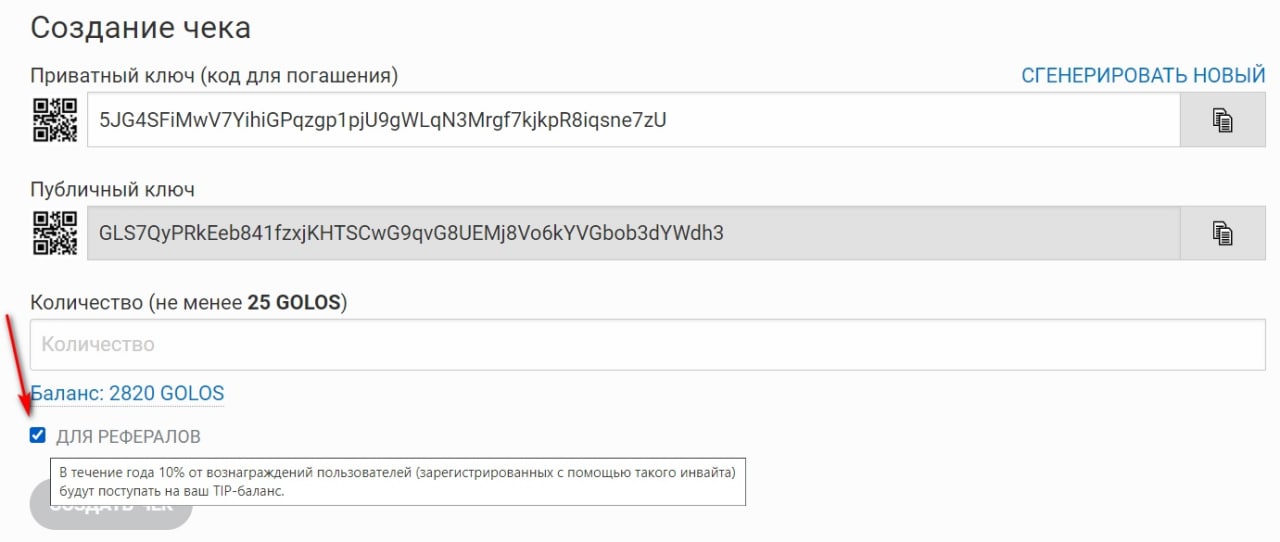Screen dimensions: 1280x542
Task: Click the Баланс: 2820 GOLOS link
Action: [x=127, y=393]
